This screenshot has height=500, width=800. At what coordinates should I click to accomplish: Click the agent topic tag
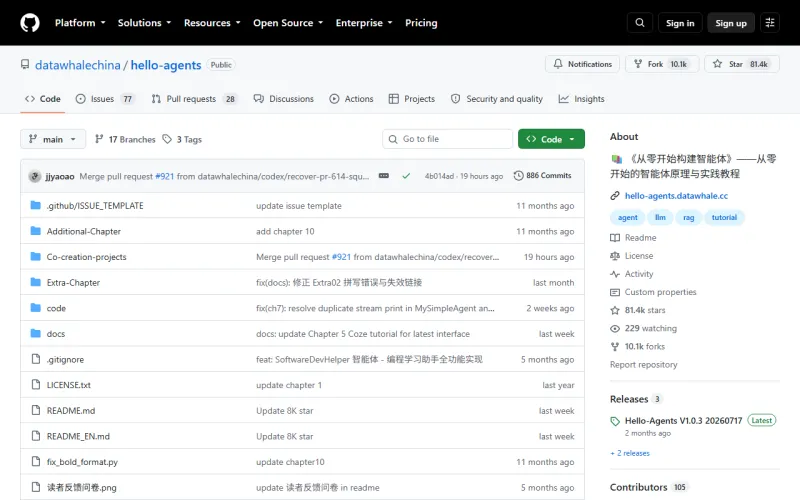tap(628, 217)
